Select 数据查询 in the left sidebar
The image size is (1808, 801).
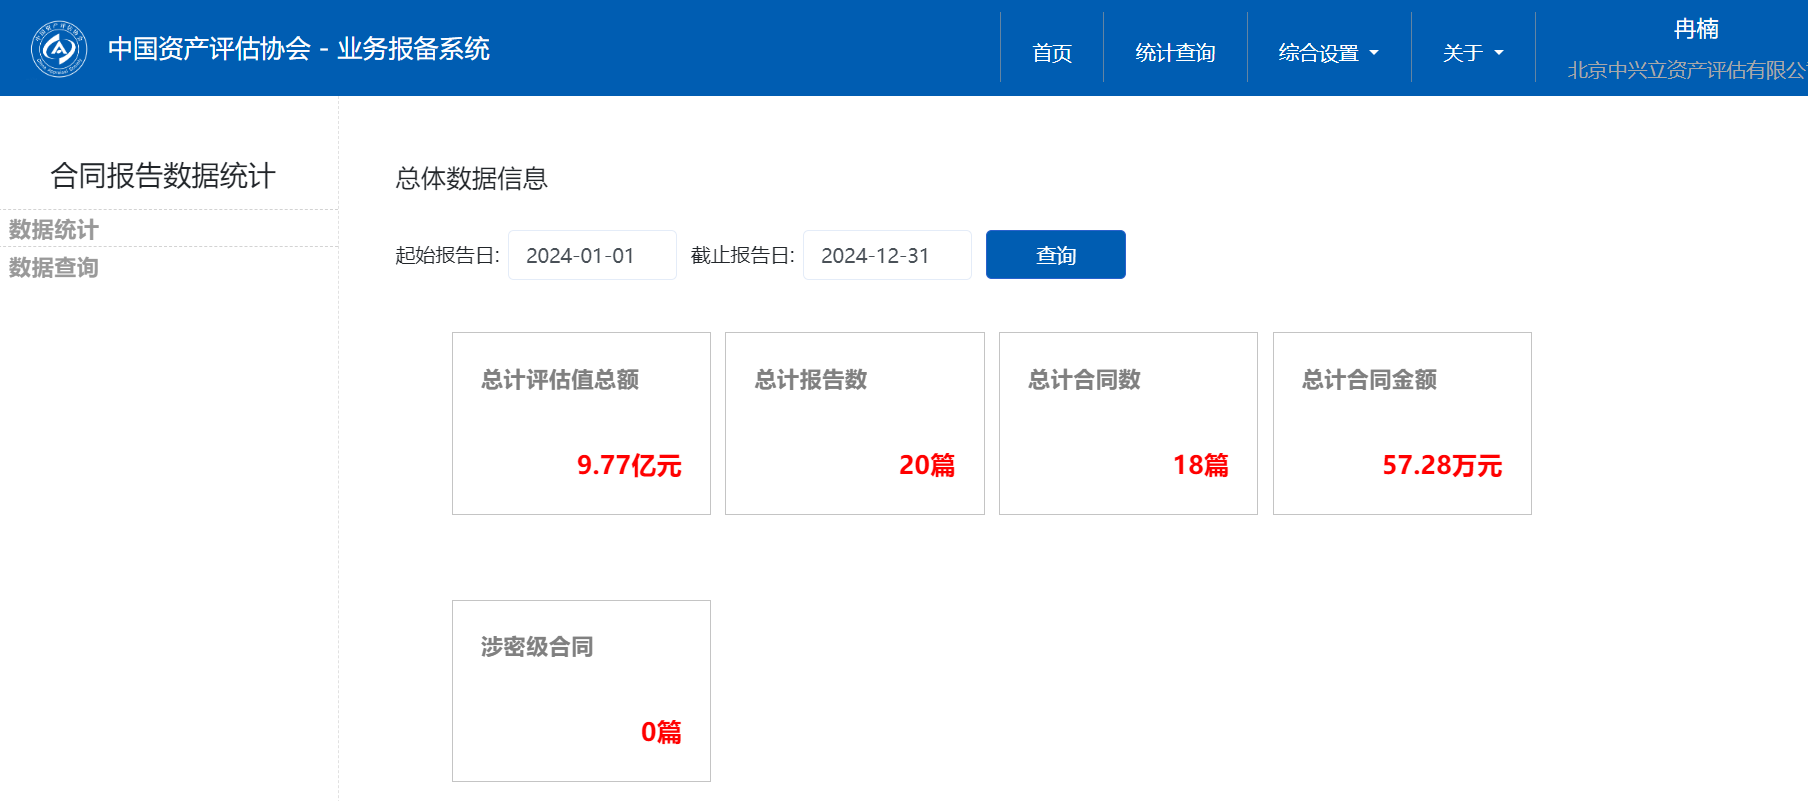[54, 267]
